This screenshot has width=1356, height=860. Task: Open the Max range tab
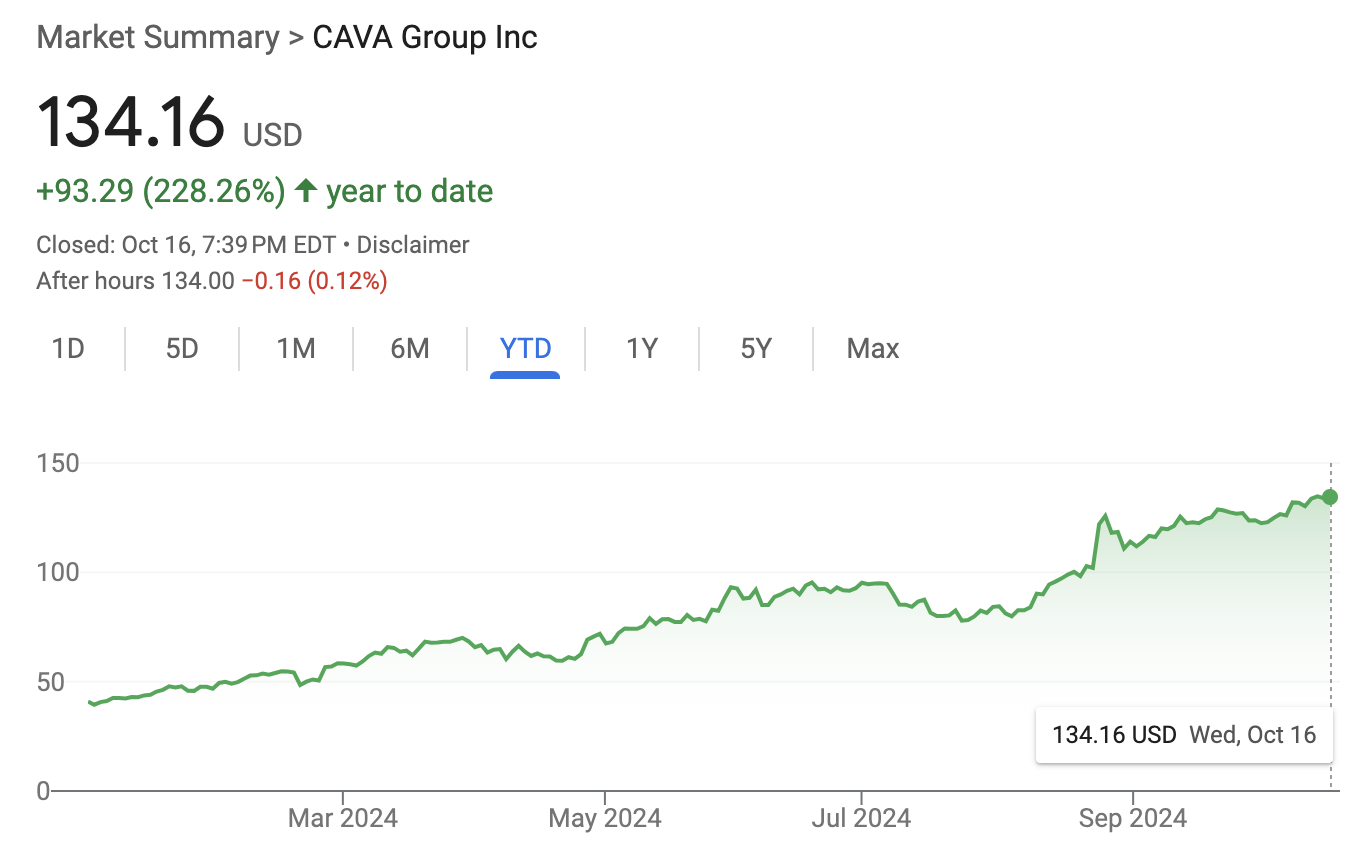point(873,348)
